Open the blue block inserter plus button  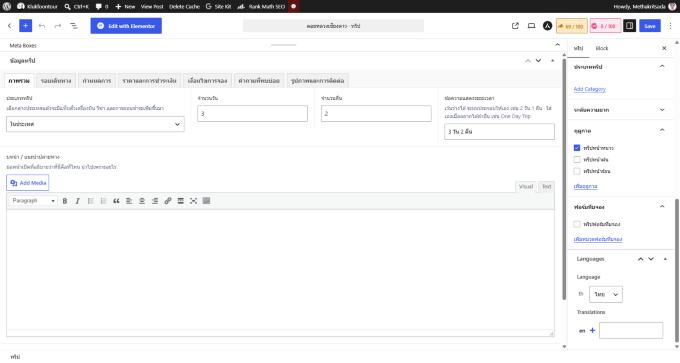pos(26,26)
